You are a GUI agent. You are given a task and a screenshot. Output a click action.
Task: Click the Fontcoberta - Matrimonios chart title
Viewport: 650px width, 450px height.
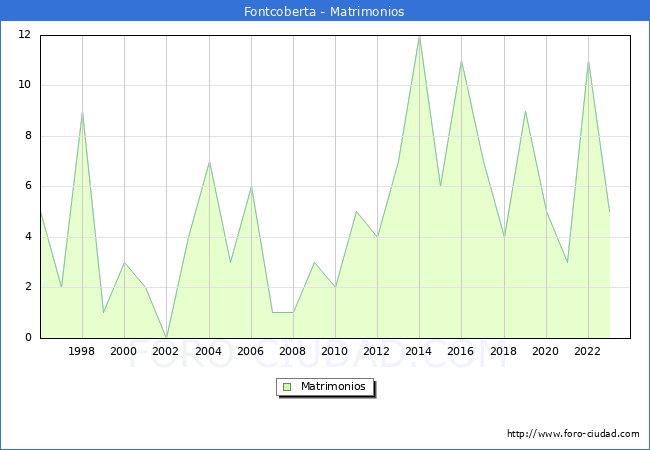[324, 12]
